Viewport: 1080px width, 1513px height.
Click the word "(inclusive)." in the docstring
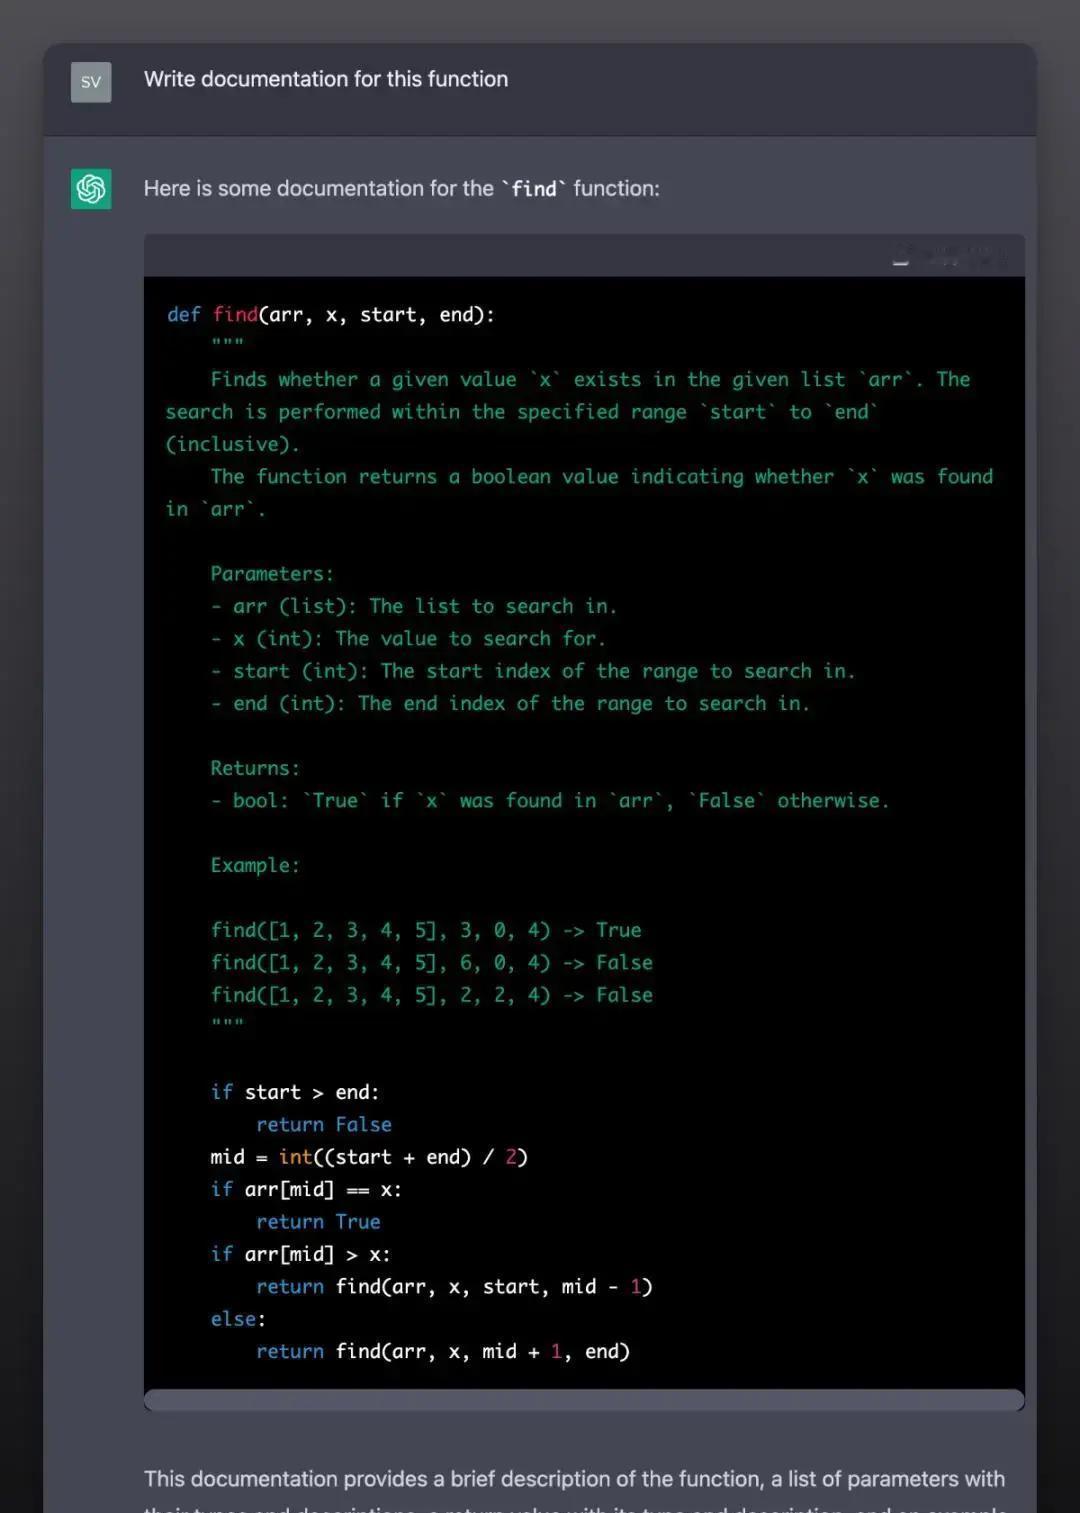(232, 444)
